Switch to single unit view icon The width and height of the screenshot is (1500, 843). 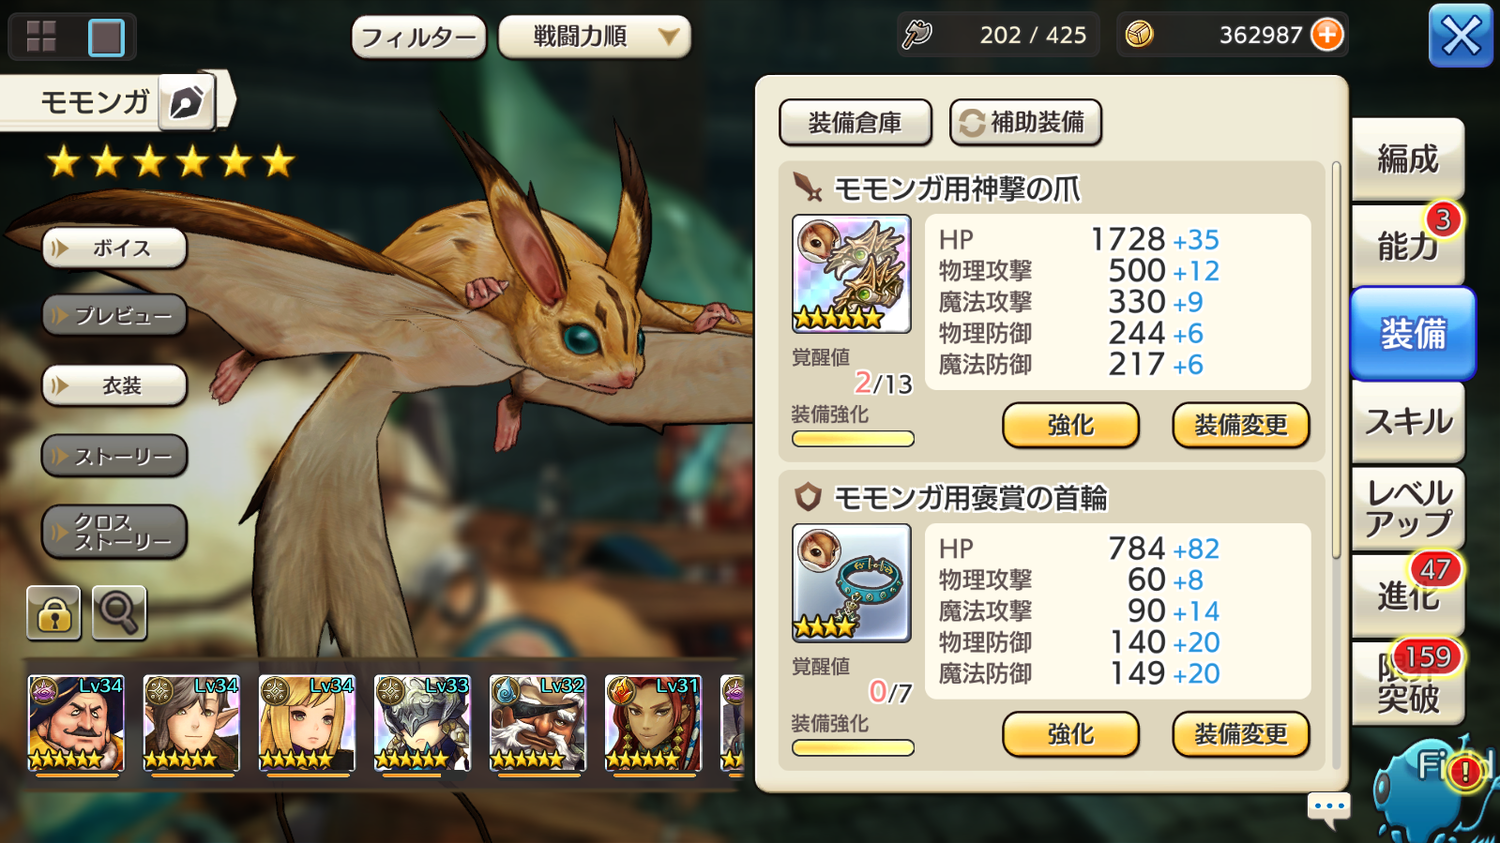(x=106, y=37)
